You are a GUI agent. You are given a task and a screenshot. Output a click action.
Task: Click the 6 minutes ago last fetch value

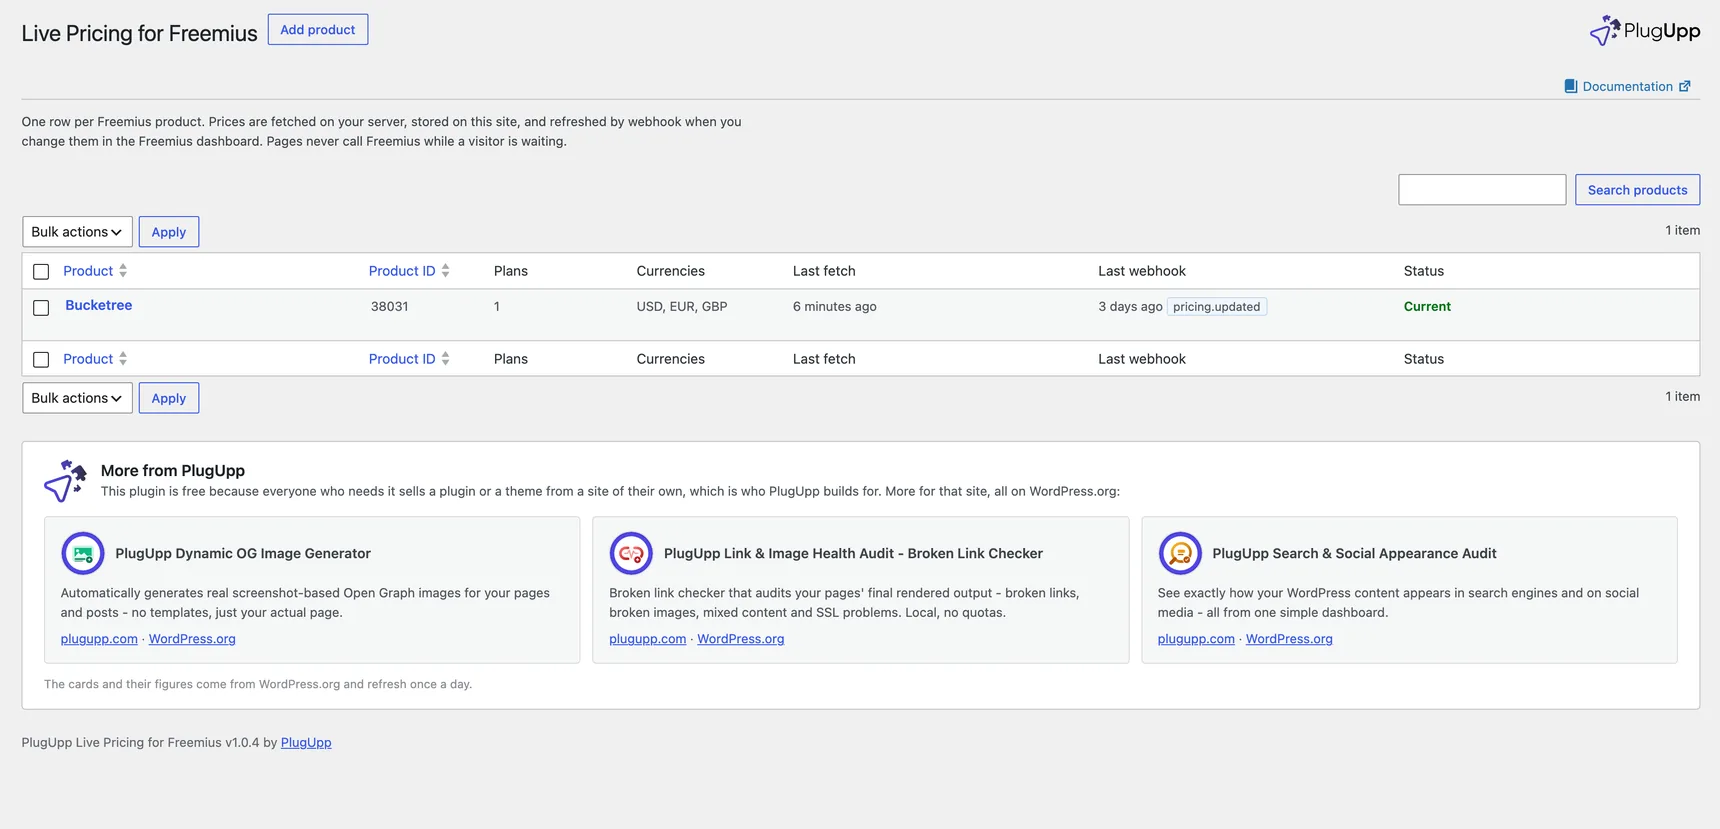coord(834,307)
